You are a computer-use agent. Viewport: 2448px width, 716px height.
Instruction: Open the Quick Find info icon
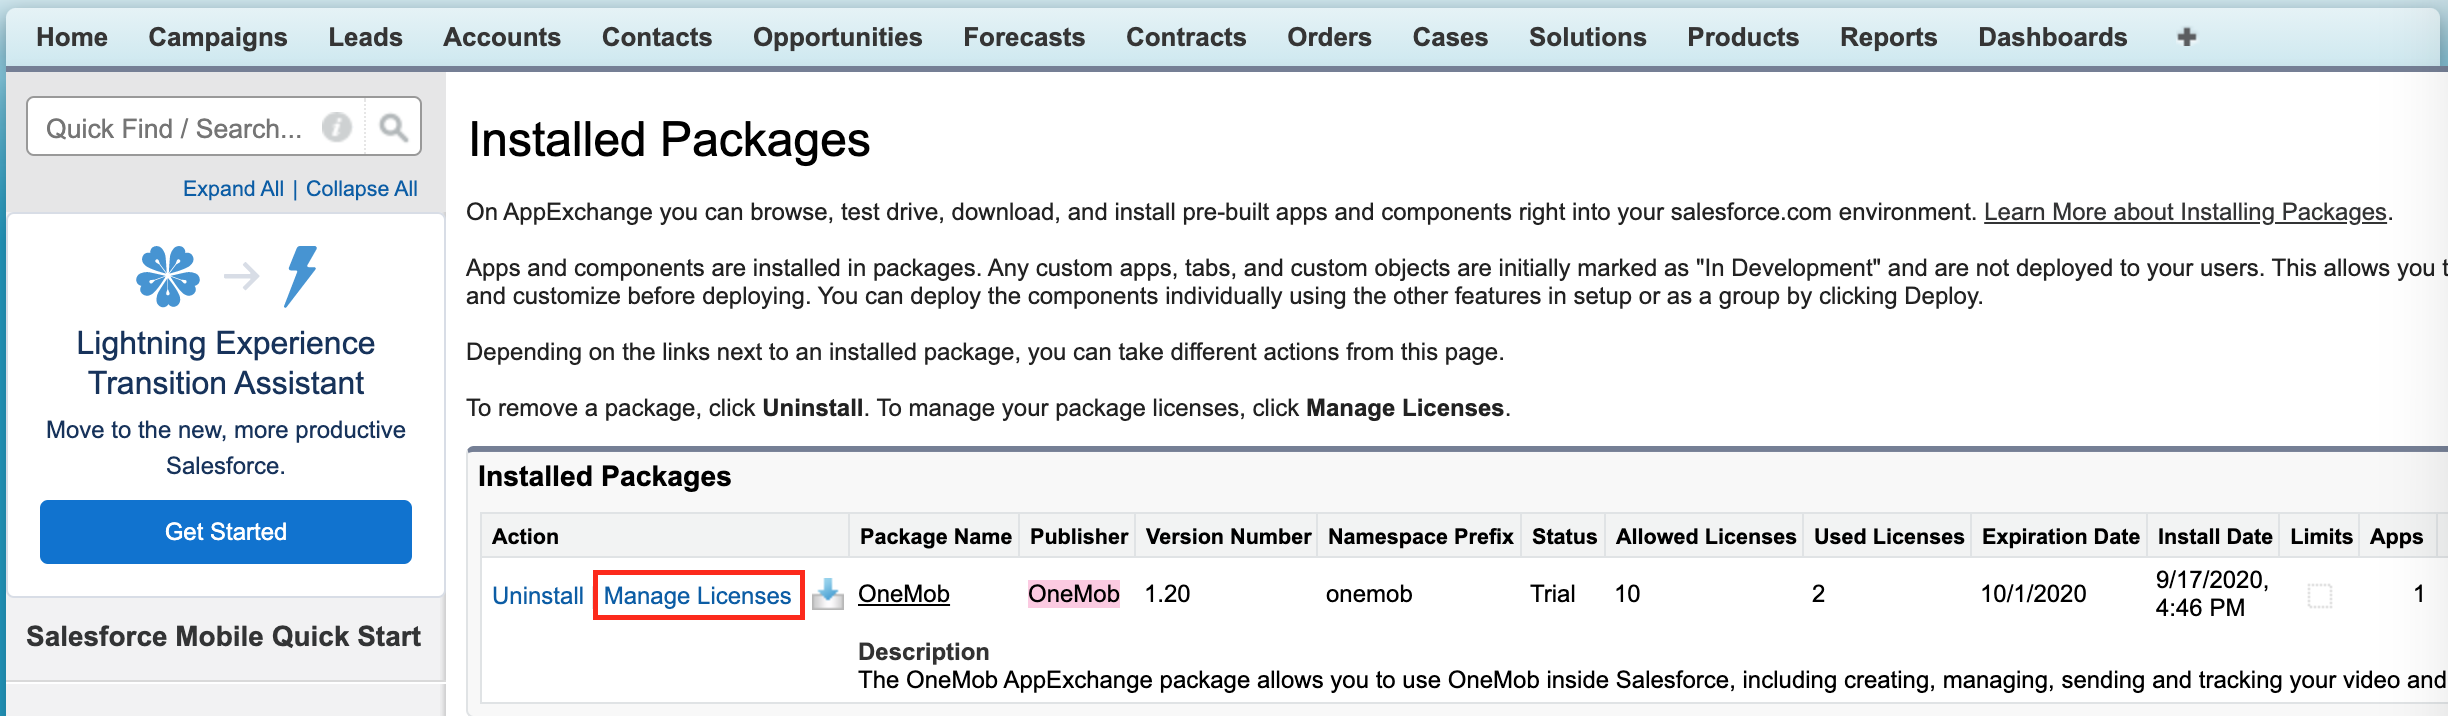(337, 127)
